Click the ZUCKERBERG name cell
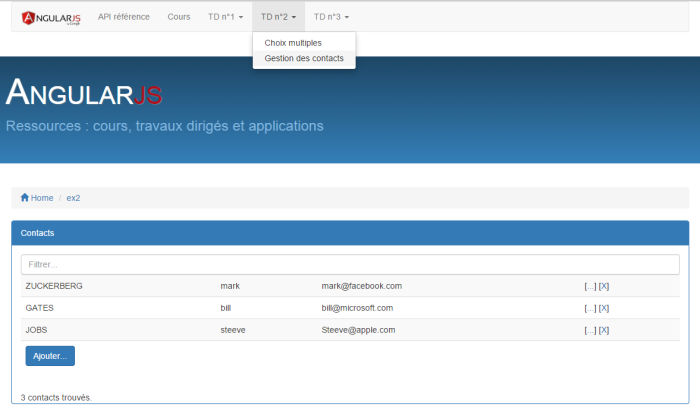The height and width of the screenshot is (410, 700). click(54, 286)
